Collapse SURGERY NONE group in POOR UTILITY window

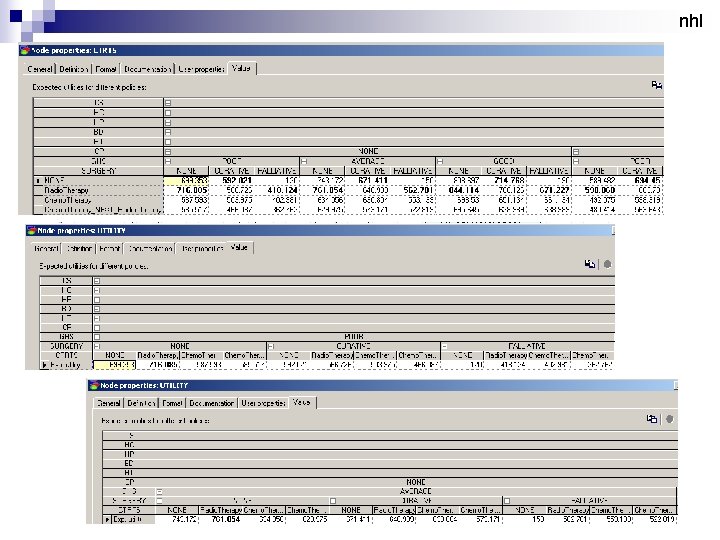pyautogui.click(x=97, y=346)
